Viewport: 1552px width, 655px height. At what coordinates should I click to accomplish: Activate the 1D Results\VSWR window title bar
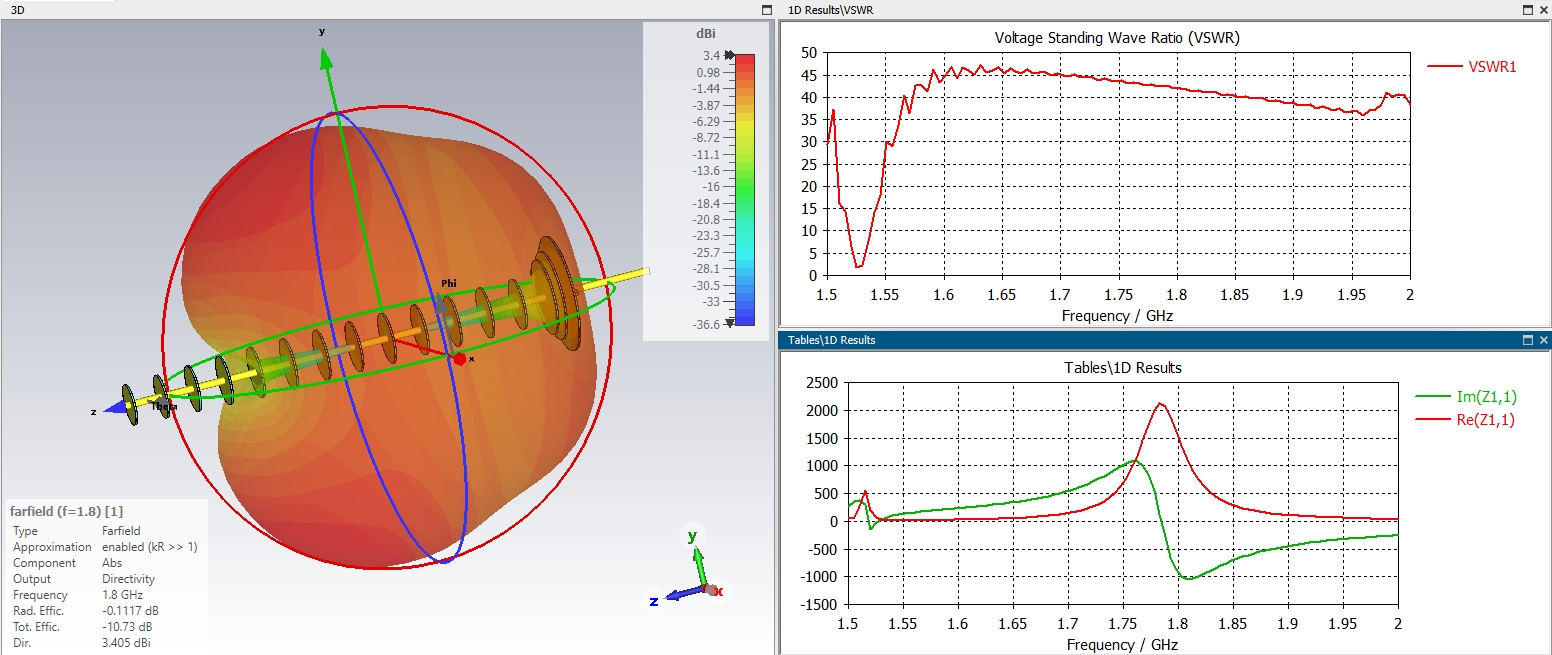(x=1165, y=9)
